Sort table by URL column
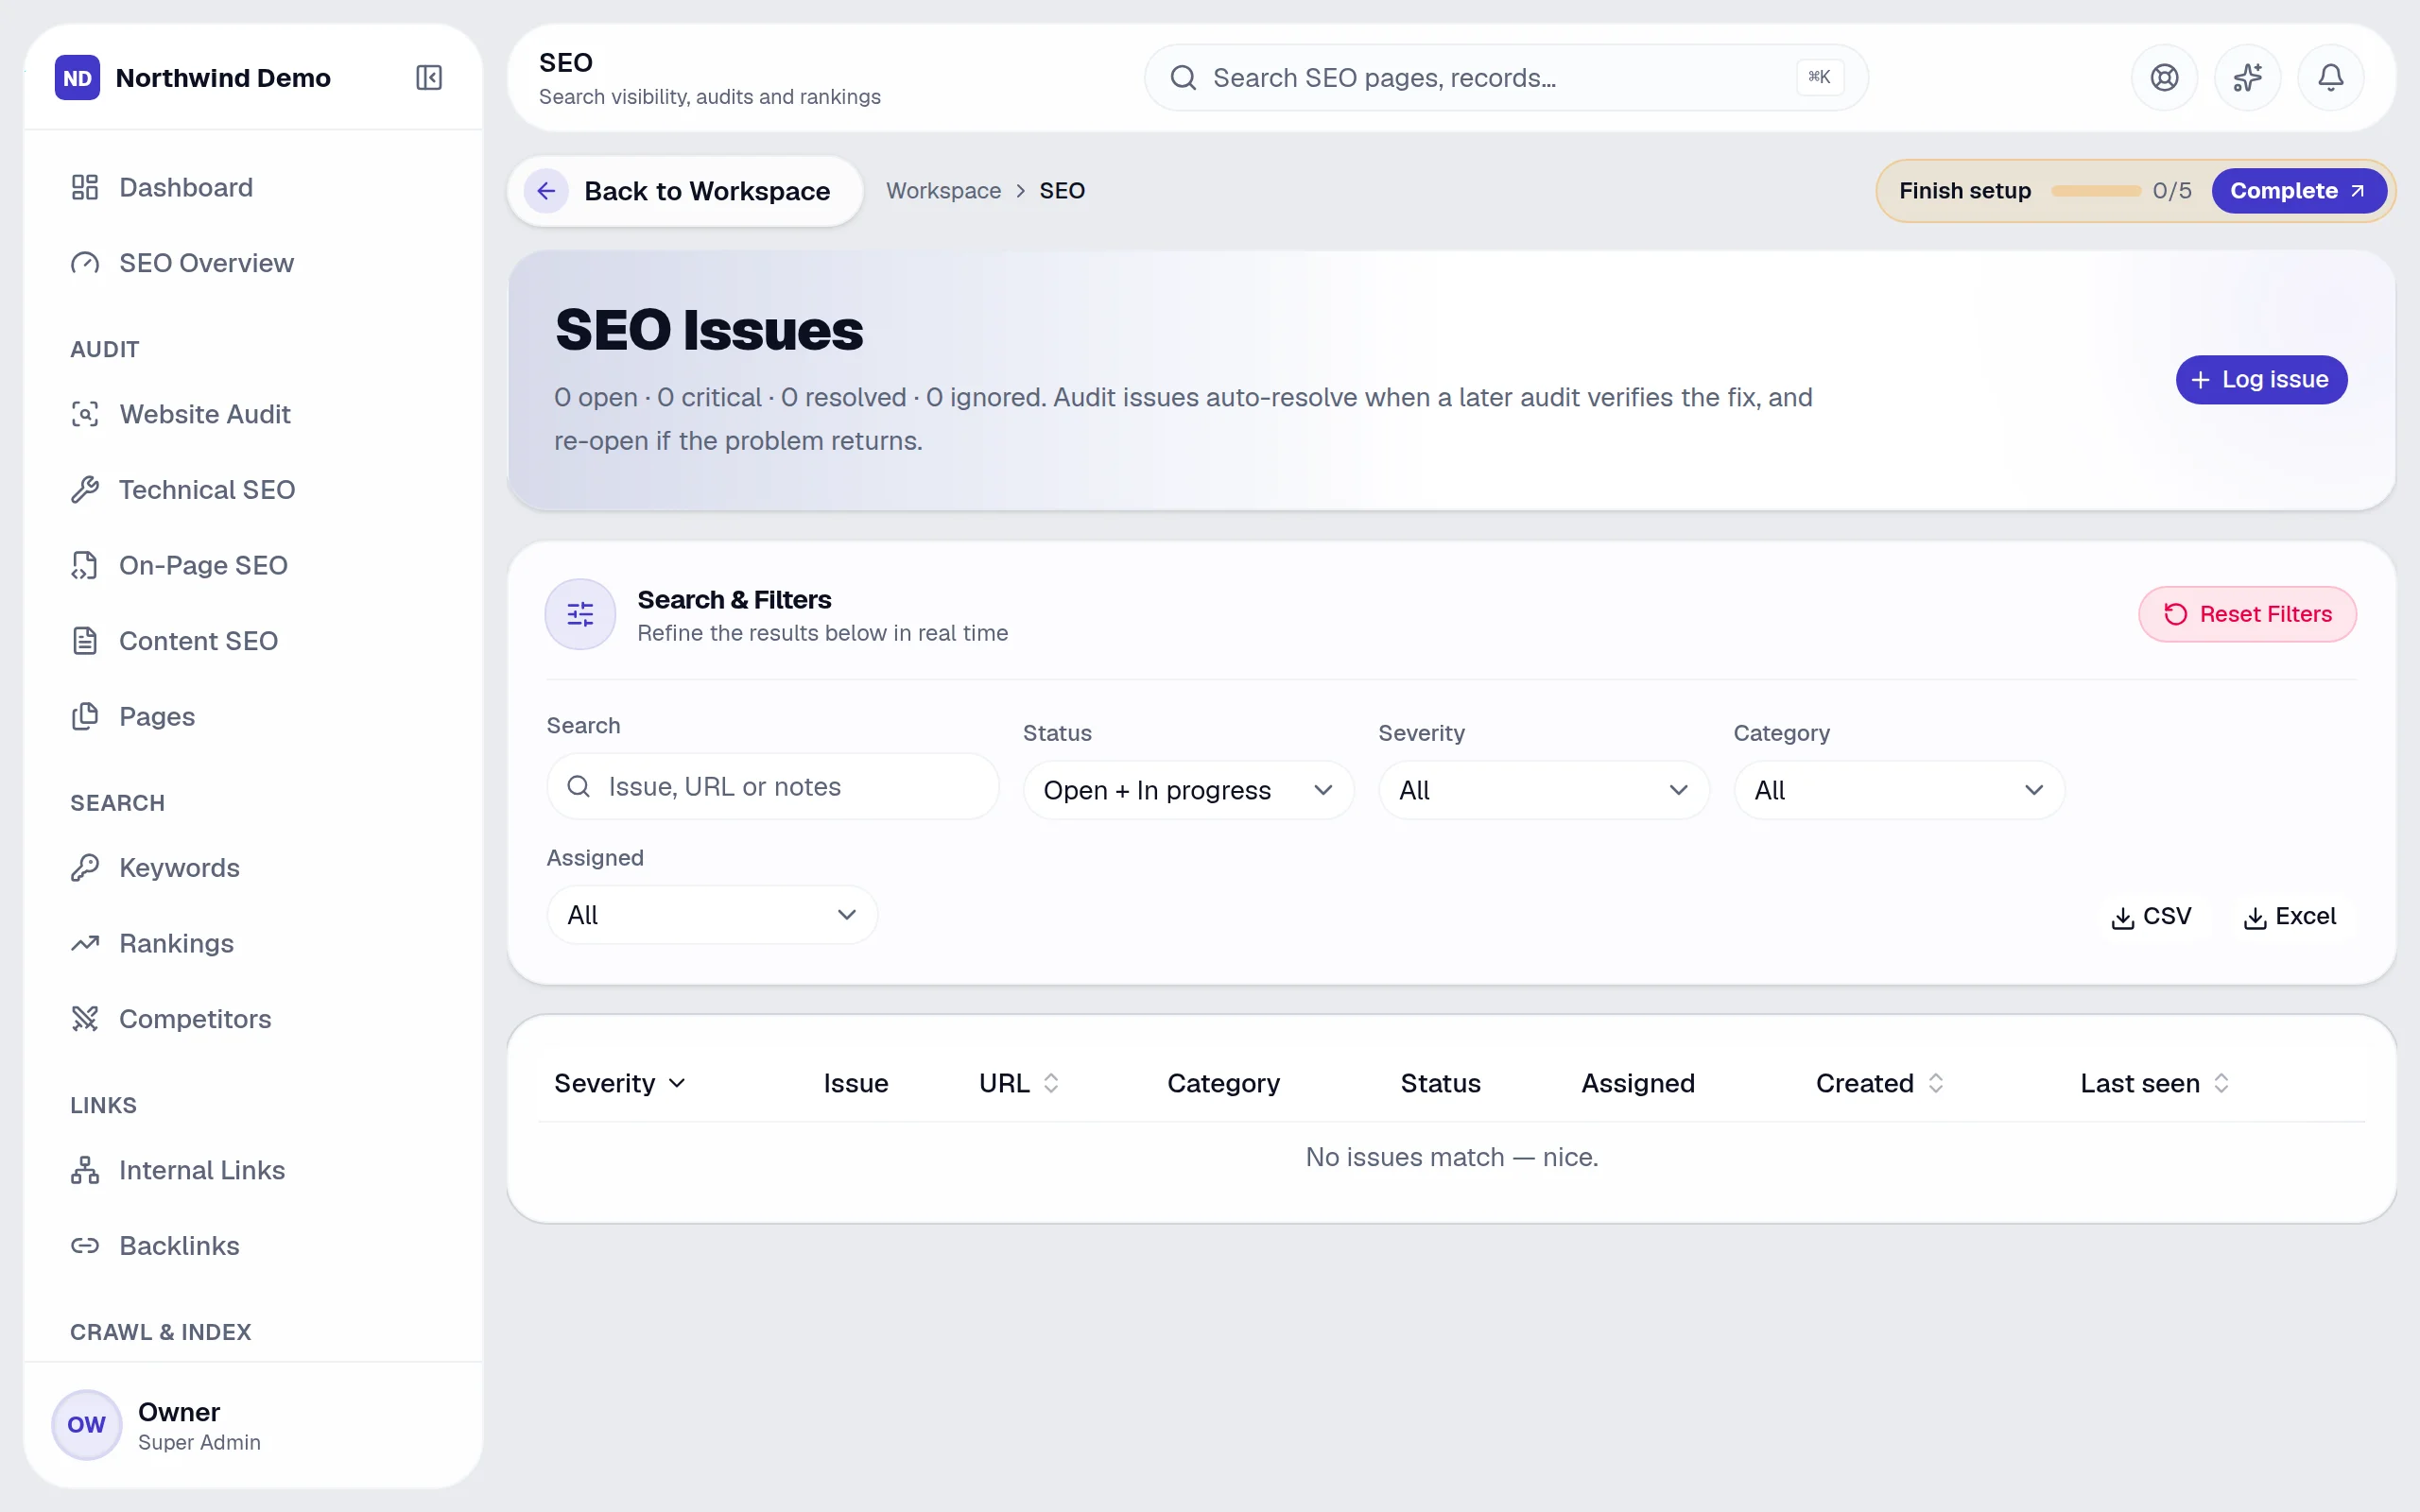Image resolution: width=2420 pixels, height=1512 pixels. [1019, 1083]
